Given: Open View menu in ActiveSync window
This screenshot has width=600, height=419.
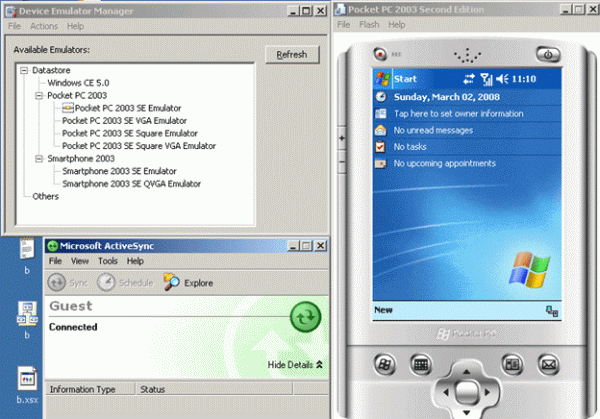Looking at the screenshot, I should 80,261.
